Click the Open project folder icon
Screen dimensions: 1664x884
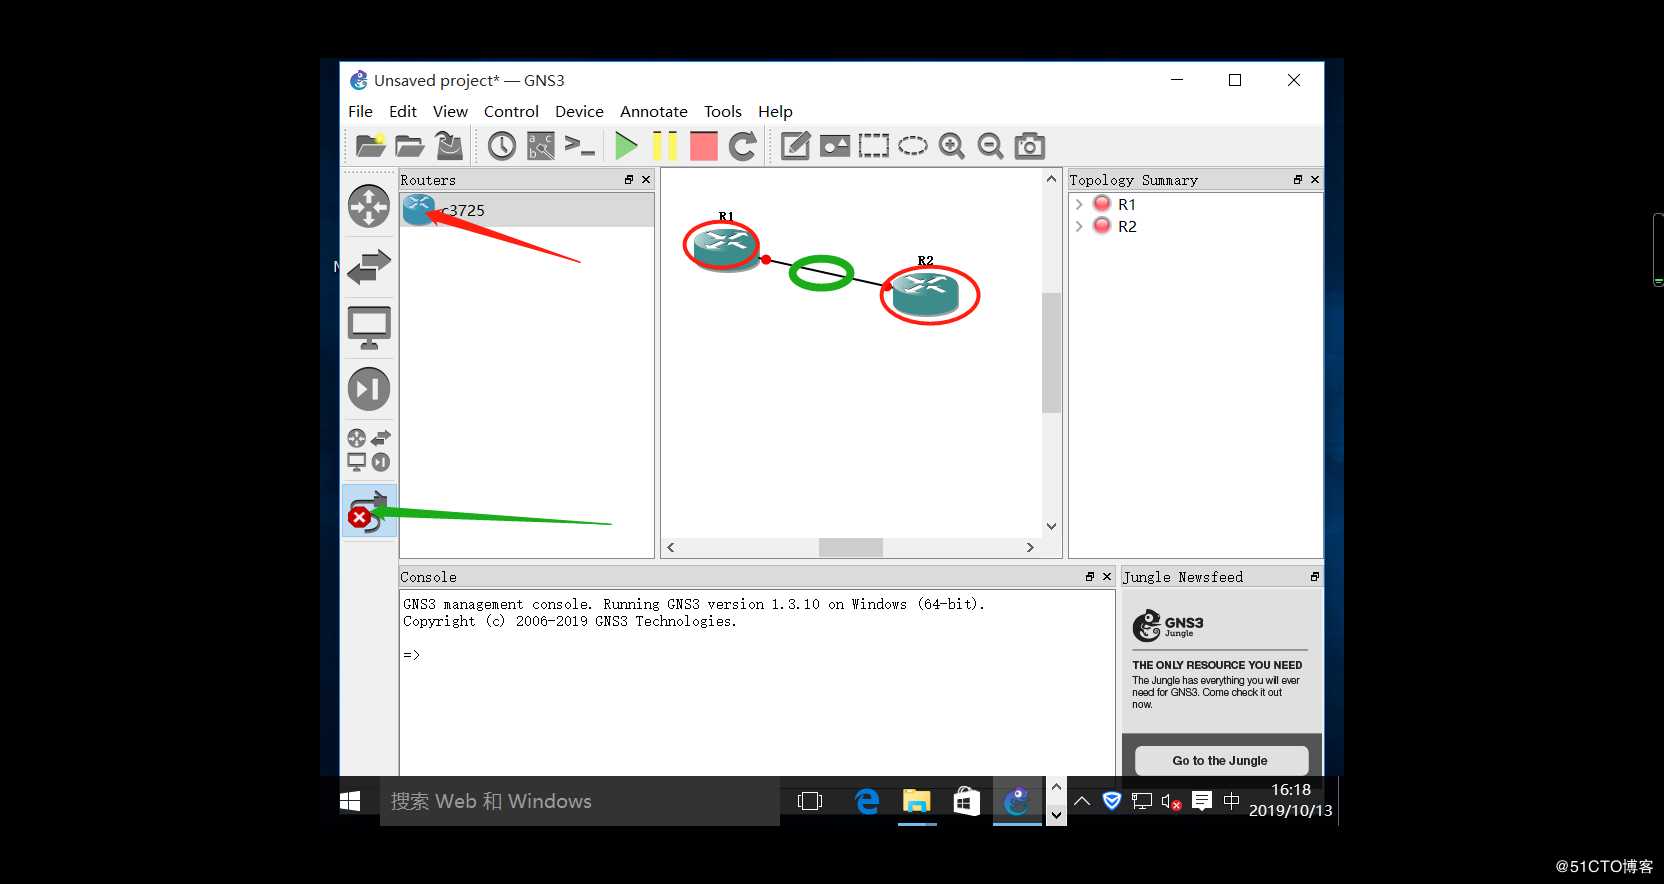pos(409,146)
